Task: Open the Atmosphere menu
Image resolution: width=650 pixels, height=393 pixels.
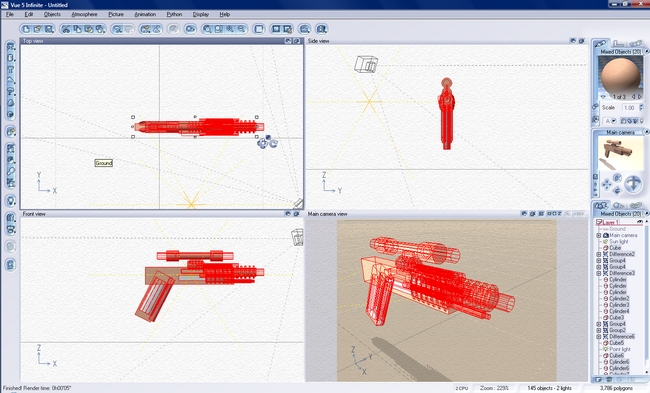Action: 84,14
